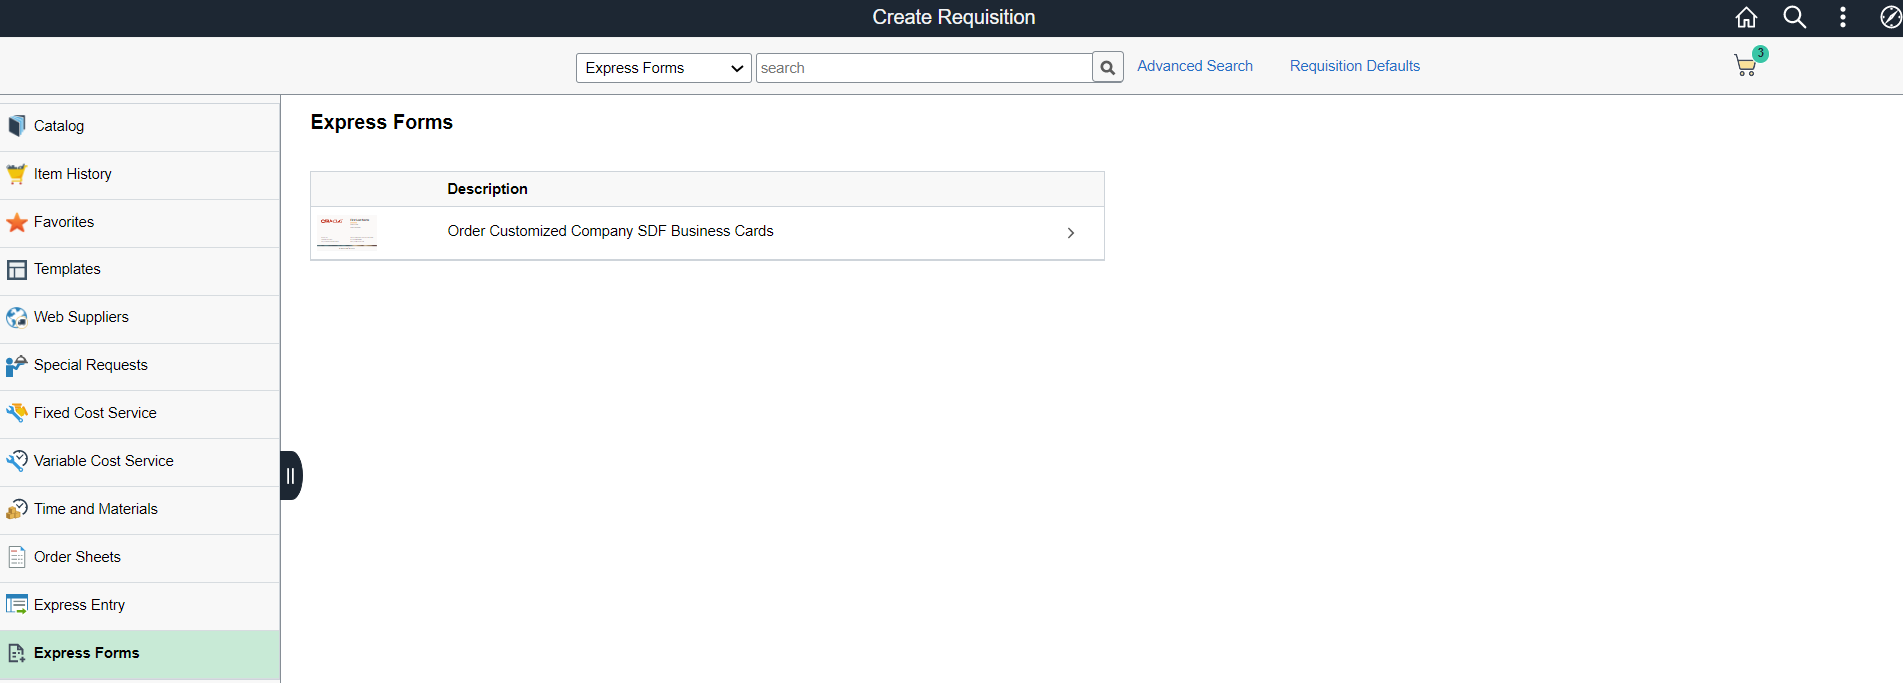Click the Time and Materials icon

pos(17,509)
